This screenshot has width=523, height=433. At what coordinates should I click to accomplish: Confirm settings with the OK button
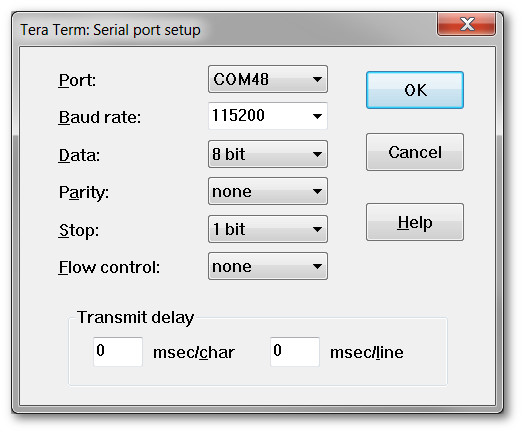coord(415,90)
